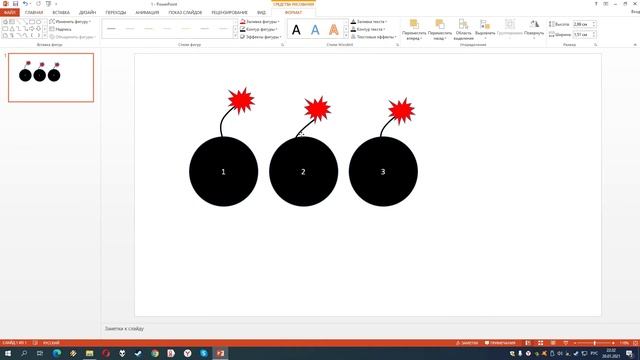
Task: Apply the black WordArt style A
Action: [296, 29]
